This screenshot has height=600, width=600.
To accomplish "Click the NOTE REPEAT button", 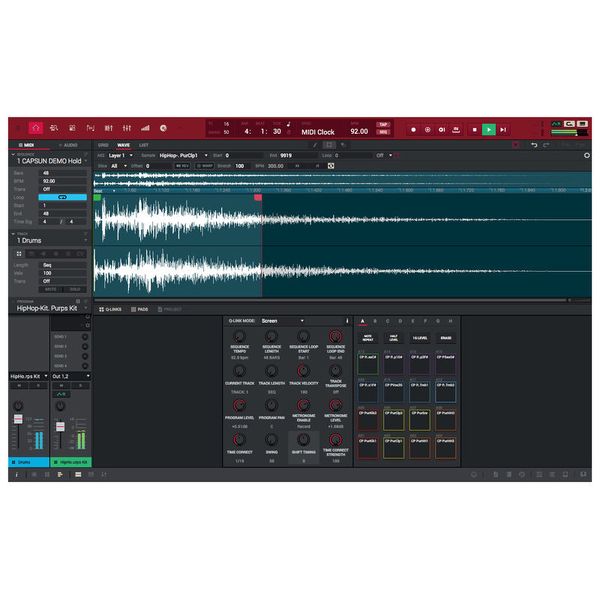I will point(368,338).
